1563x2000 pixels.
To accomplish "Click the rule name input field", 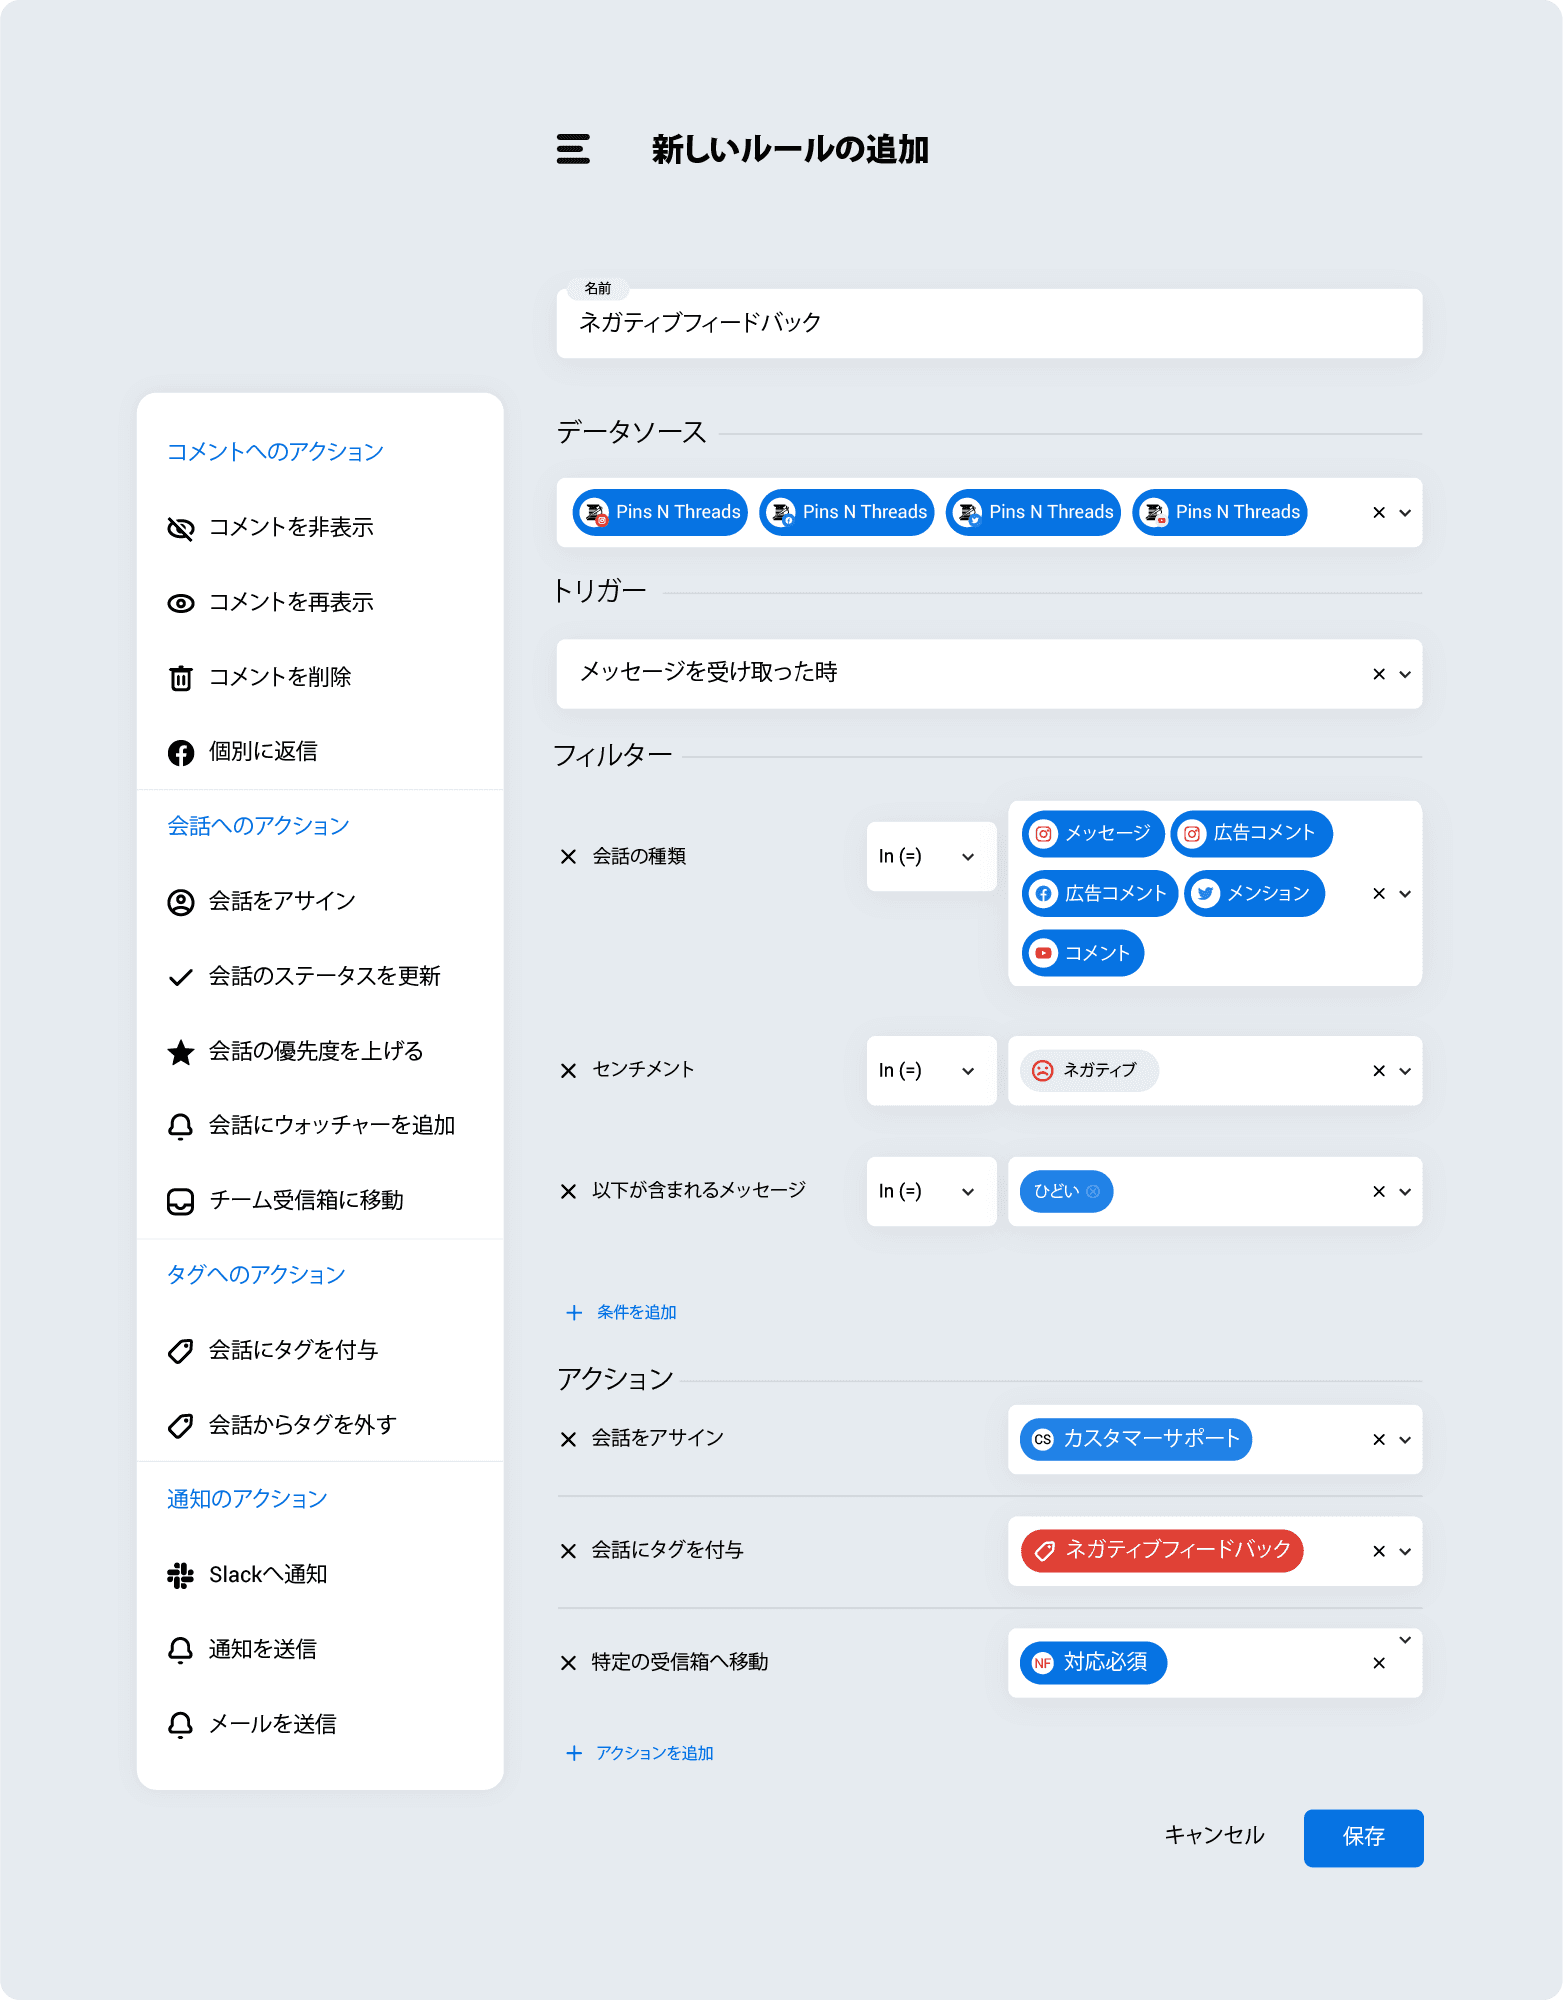I will 988,324.
